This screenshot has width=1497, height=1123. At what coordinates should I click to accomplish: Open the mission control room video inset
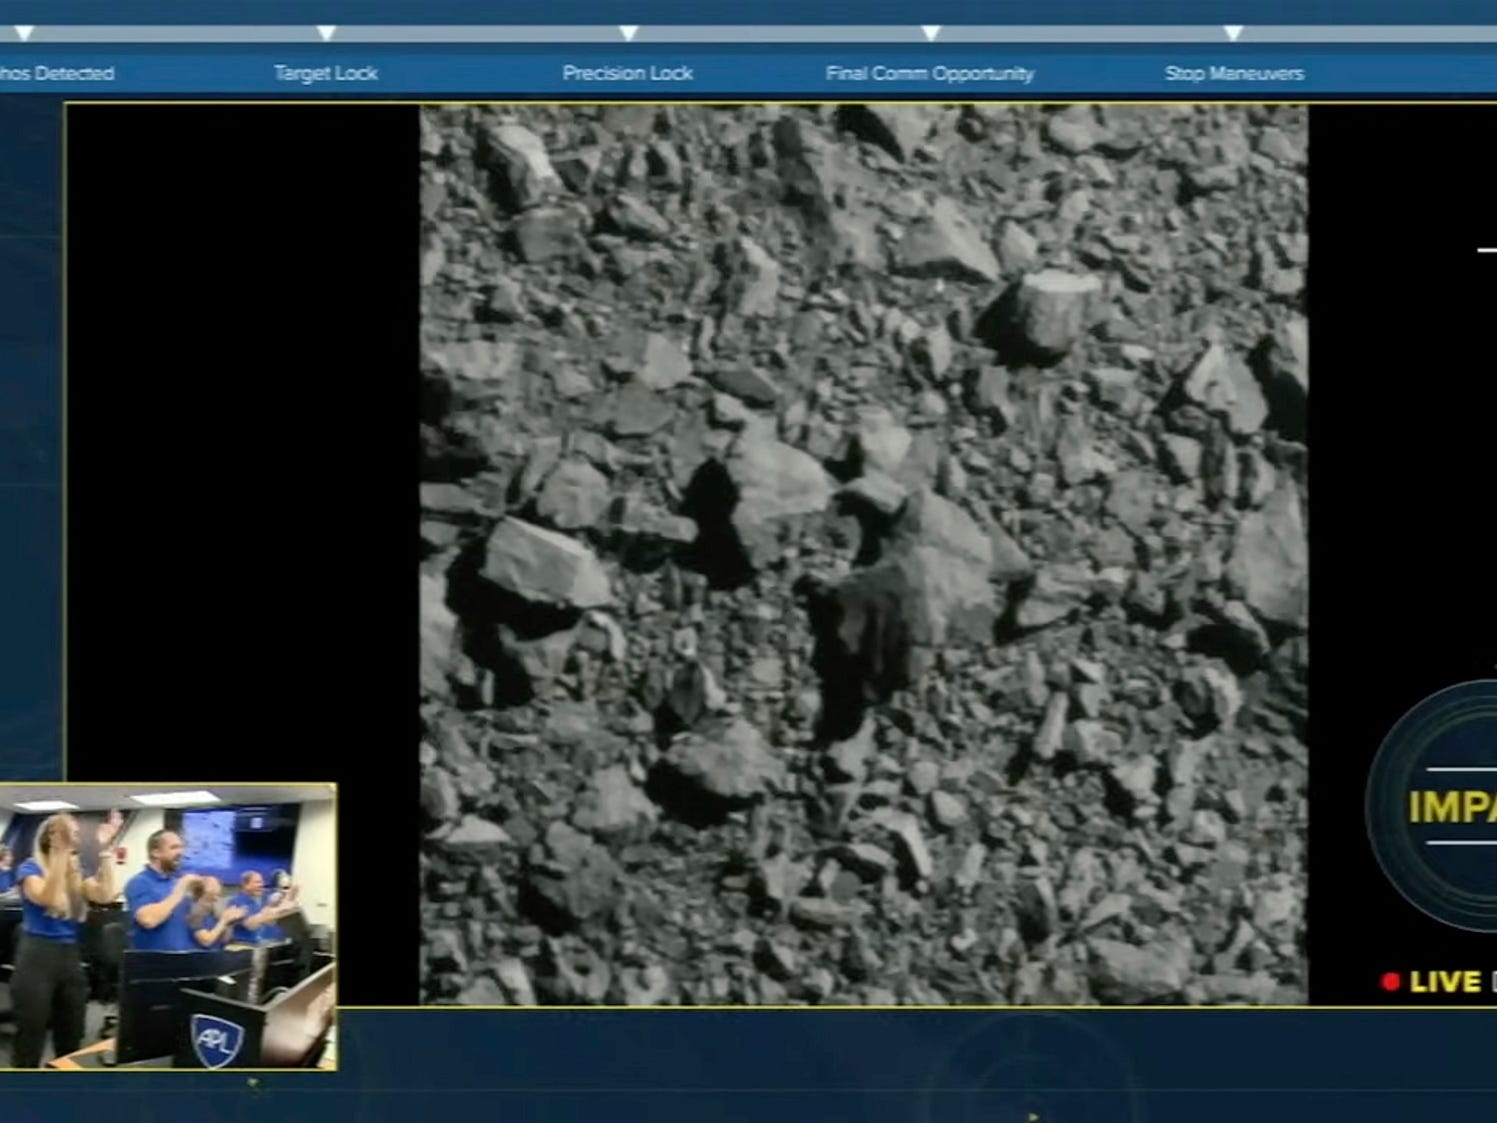click(167, 926)
